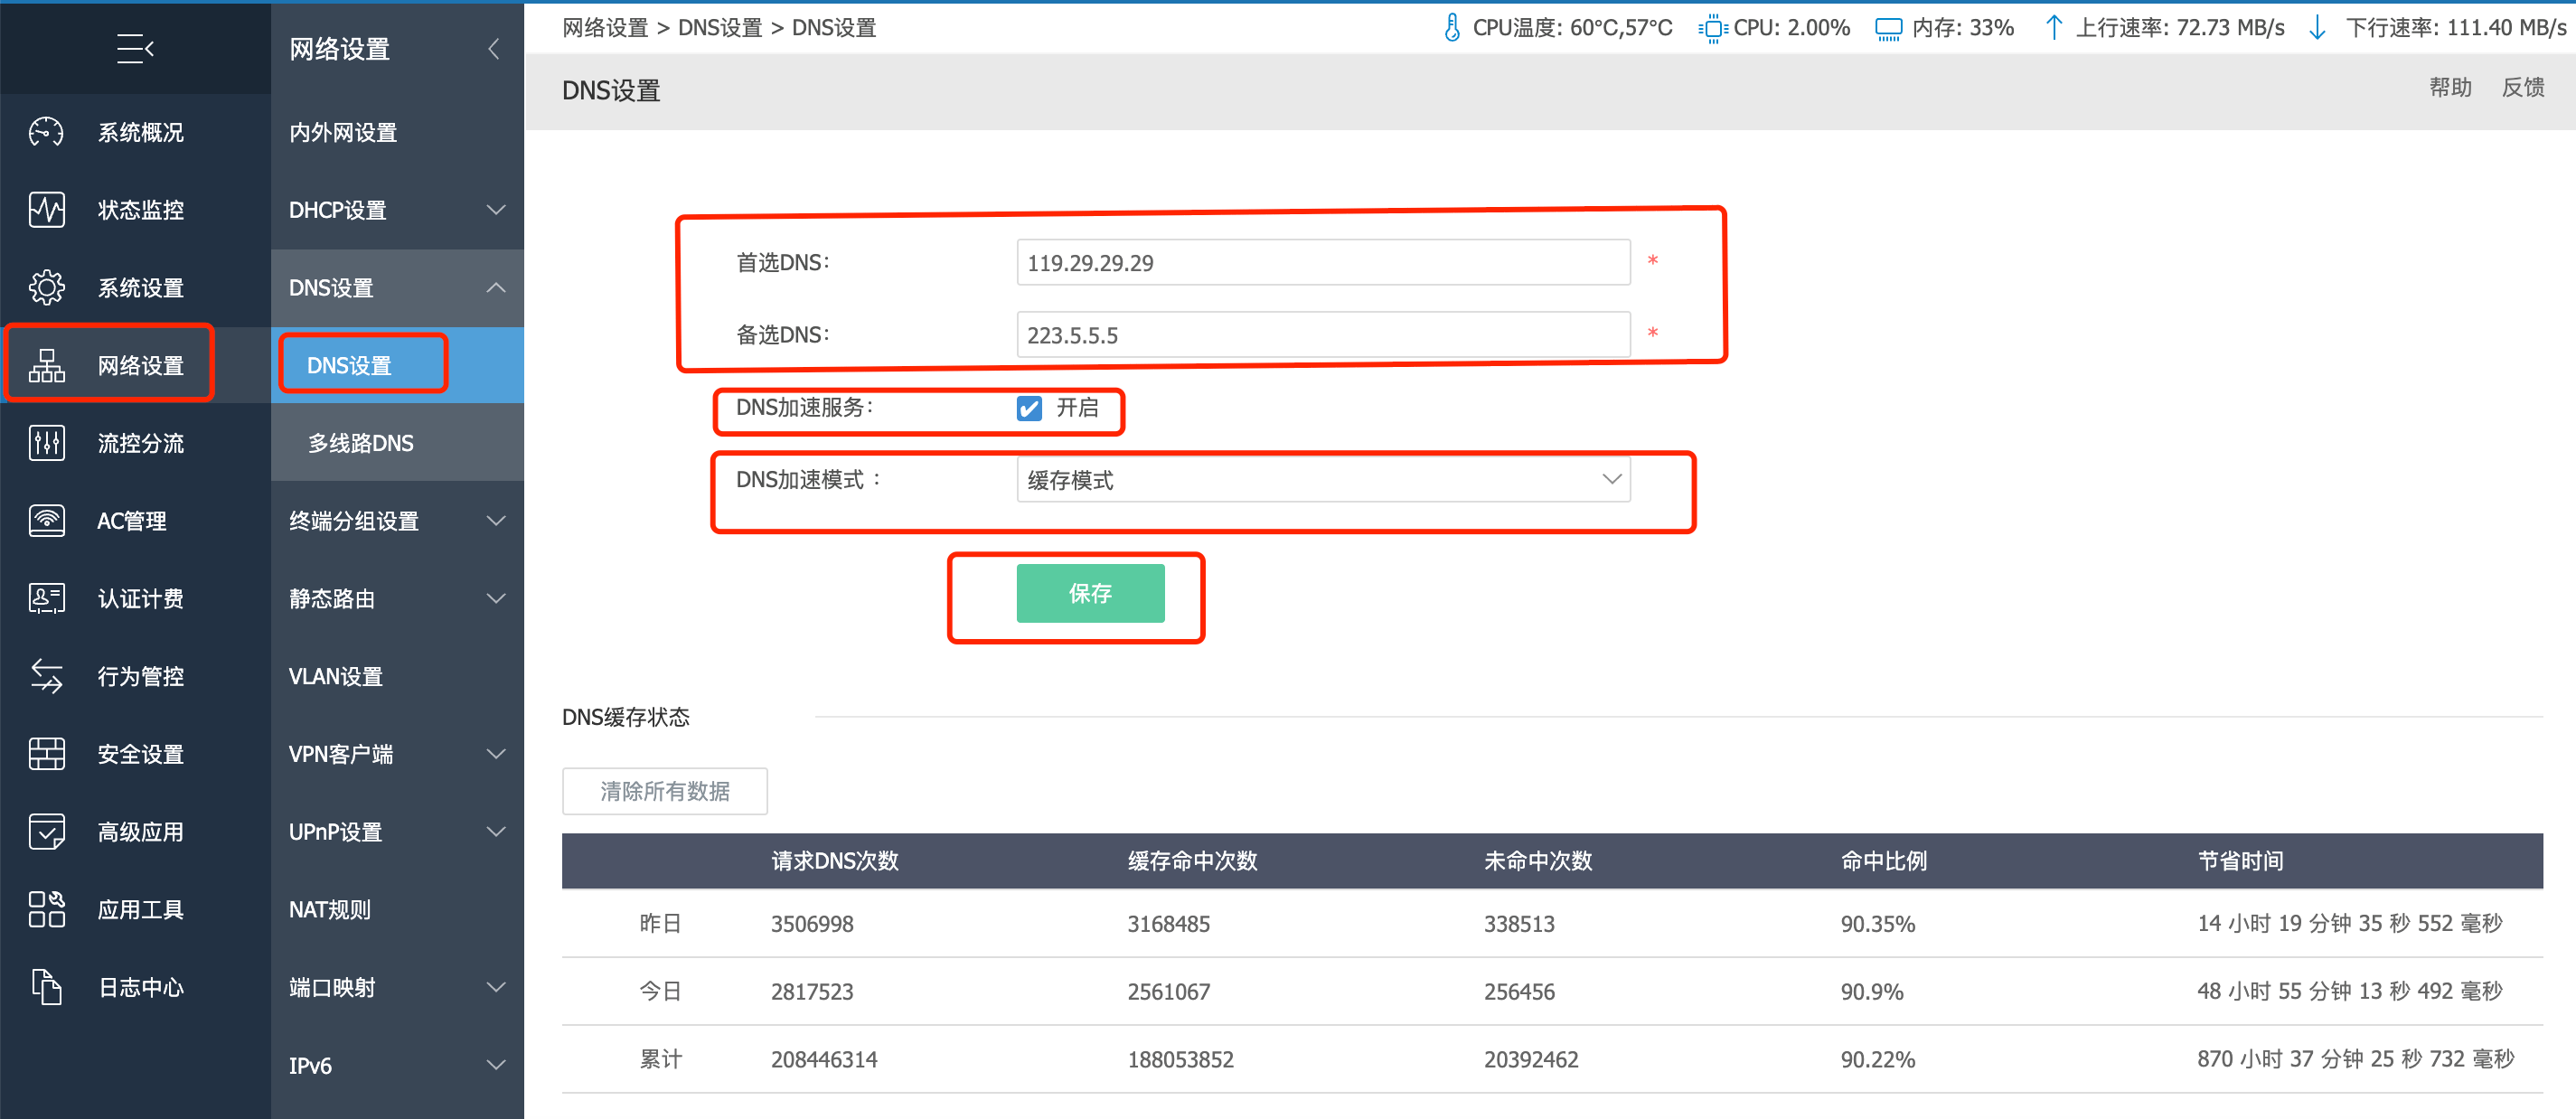This screenshot has height=1119, width=2576.
Task: Open Log Center document icon
Action: click(46, 987)
